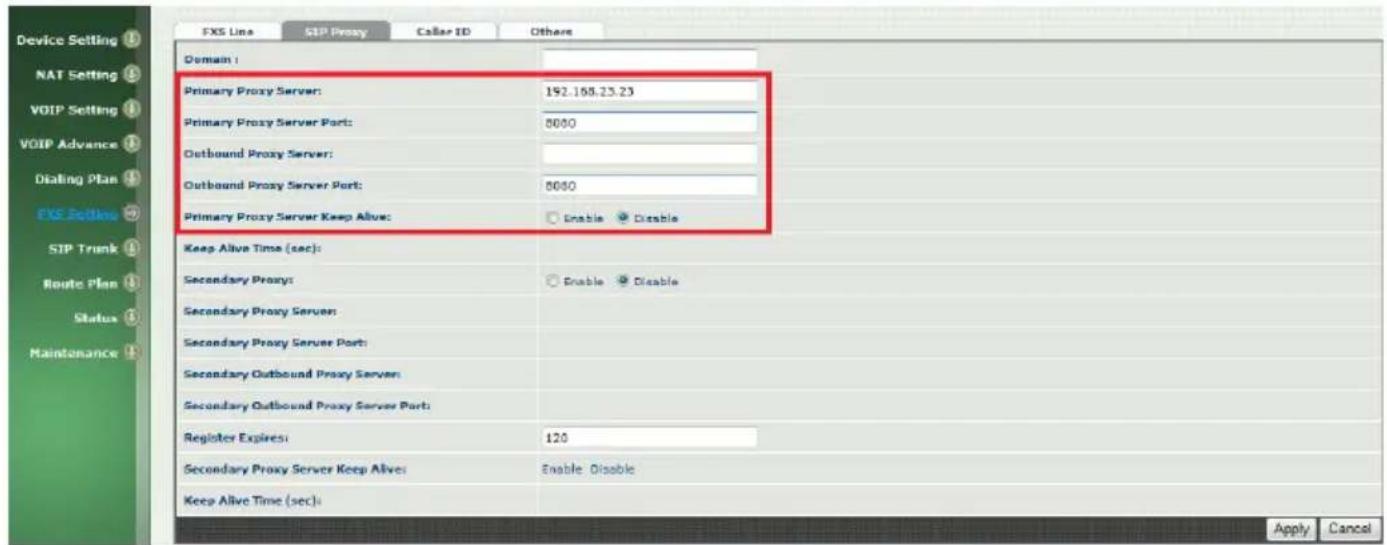
Task: Open the Status menu
Action: [x=98, y=318]
